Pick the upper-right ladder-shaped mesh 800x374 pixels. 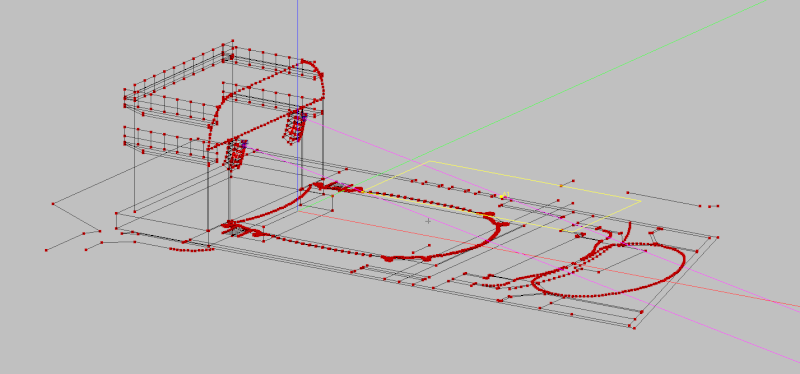point(296,126)
